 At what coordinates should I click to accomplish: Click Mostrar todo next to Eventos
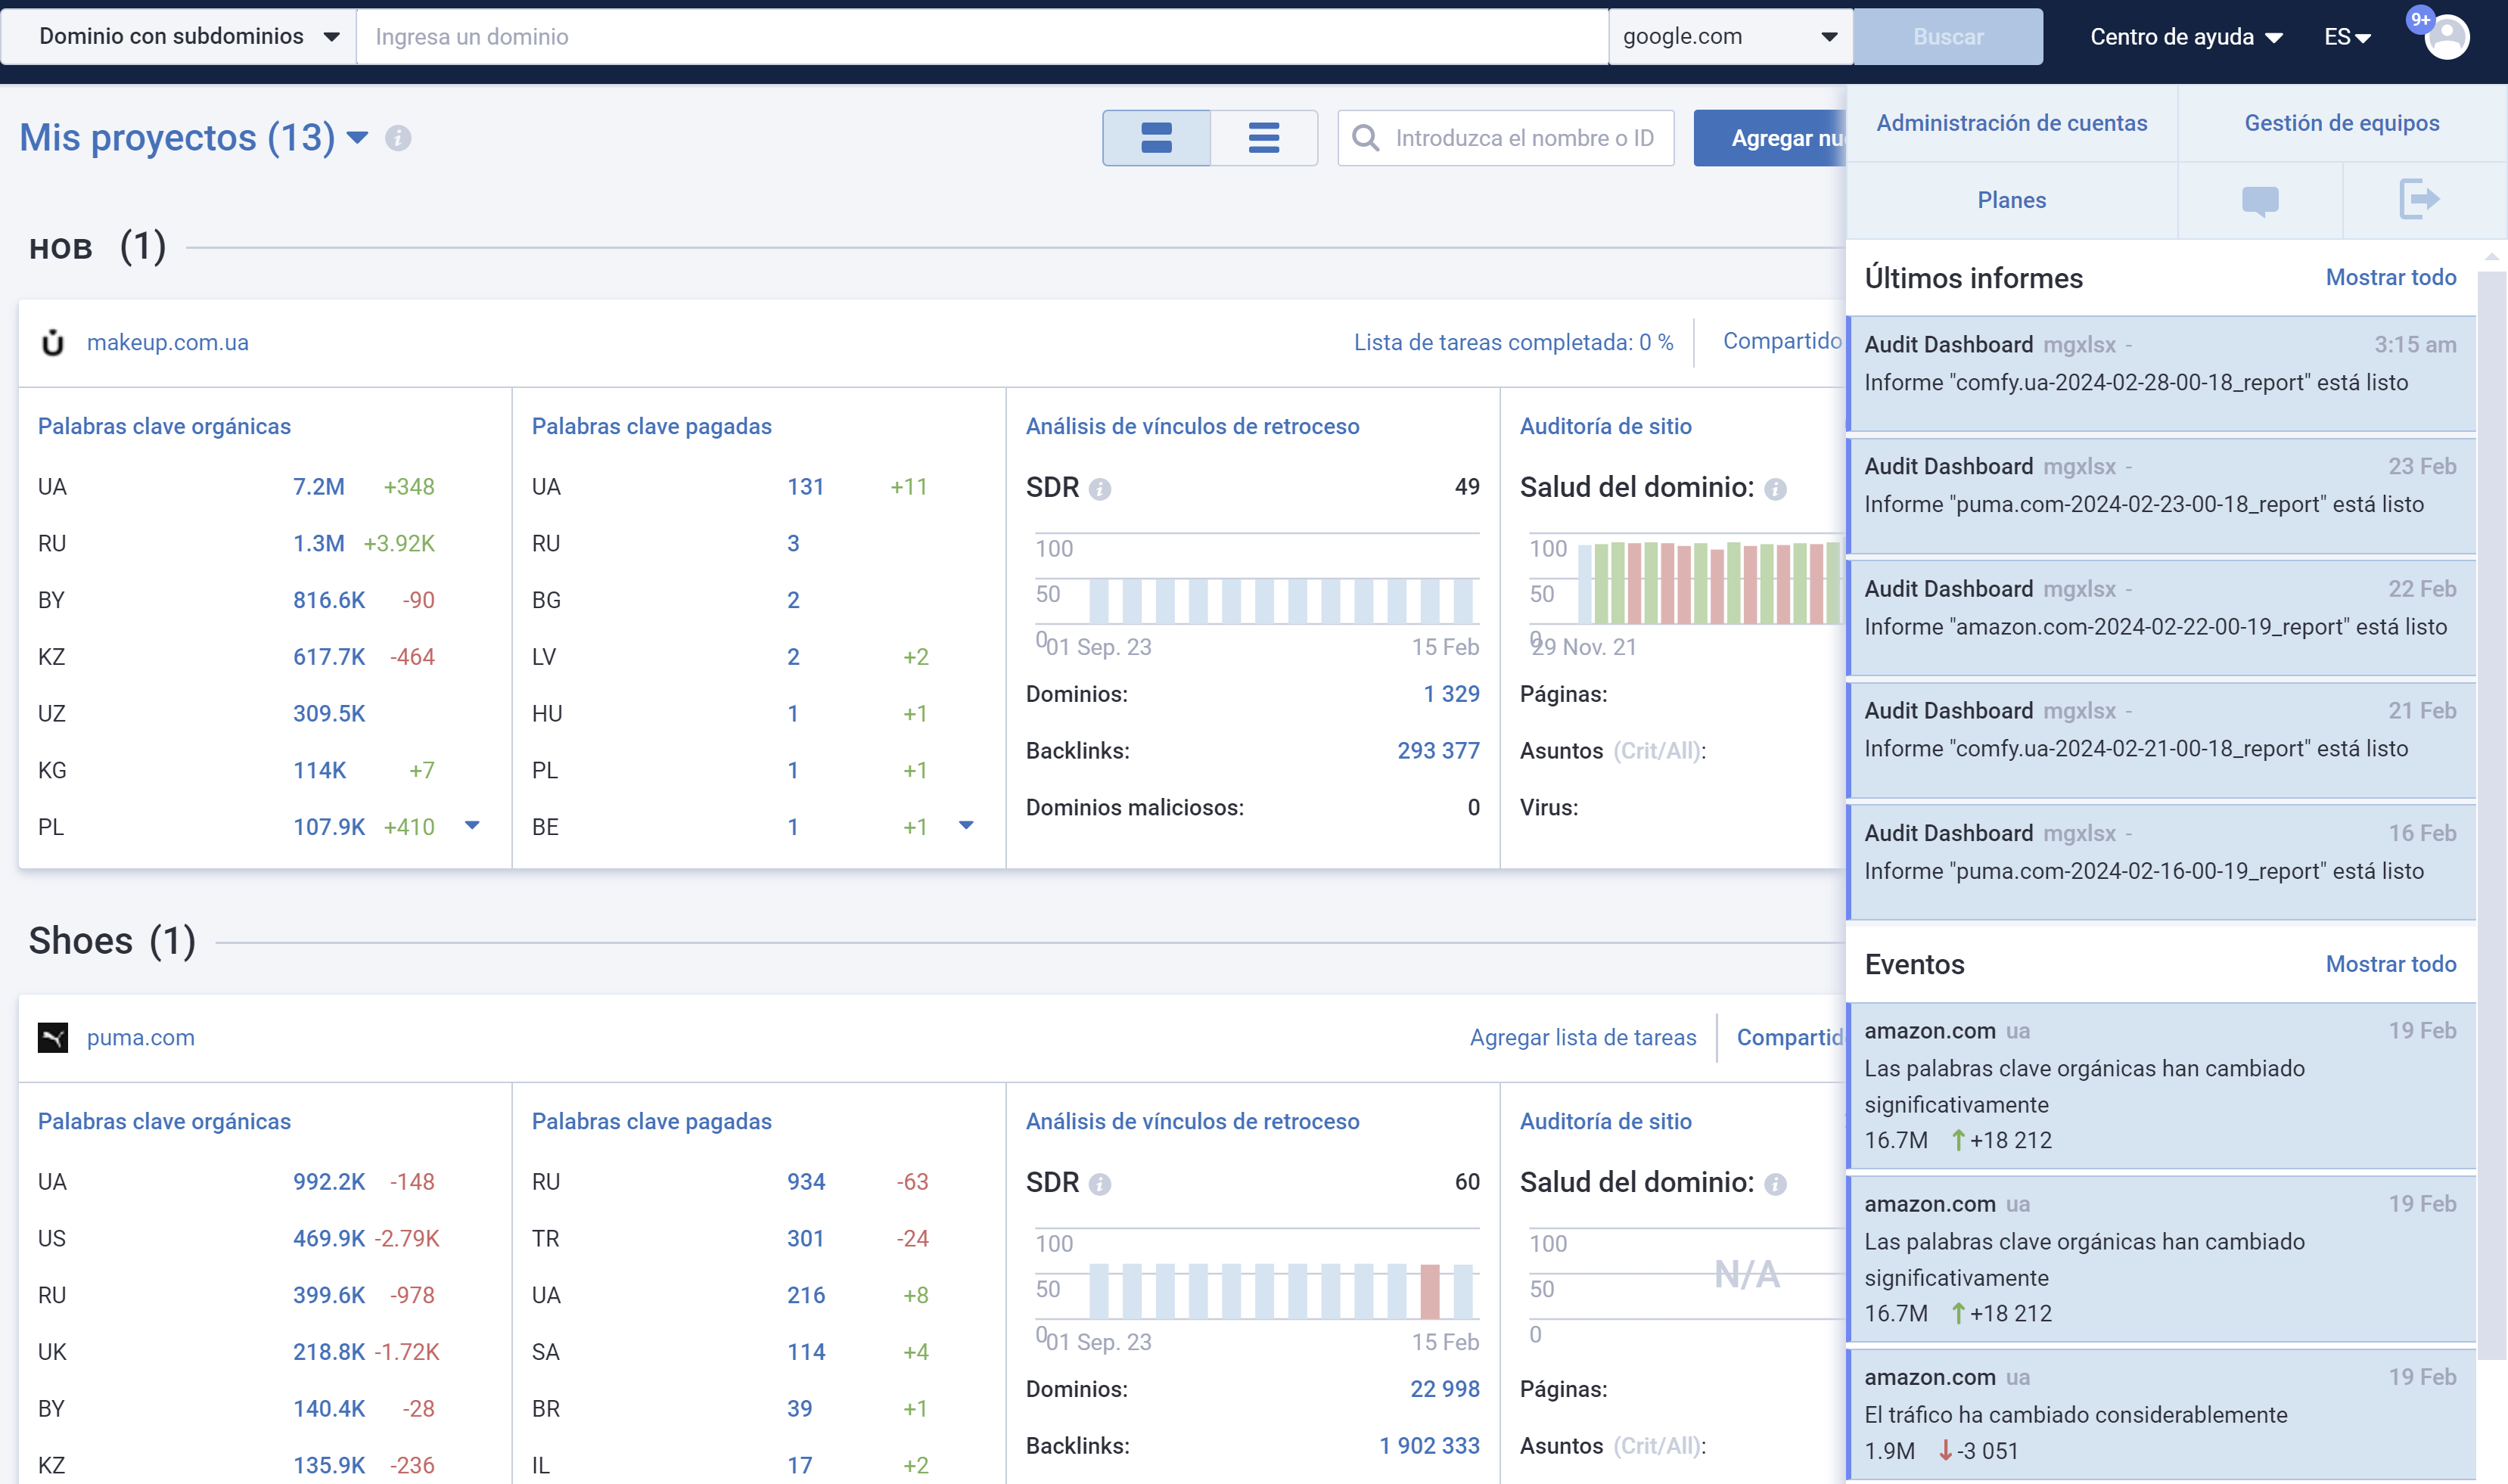(2390, 964)
